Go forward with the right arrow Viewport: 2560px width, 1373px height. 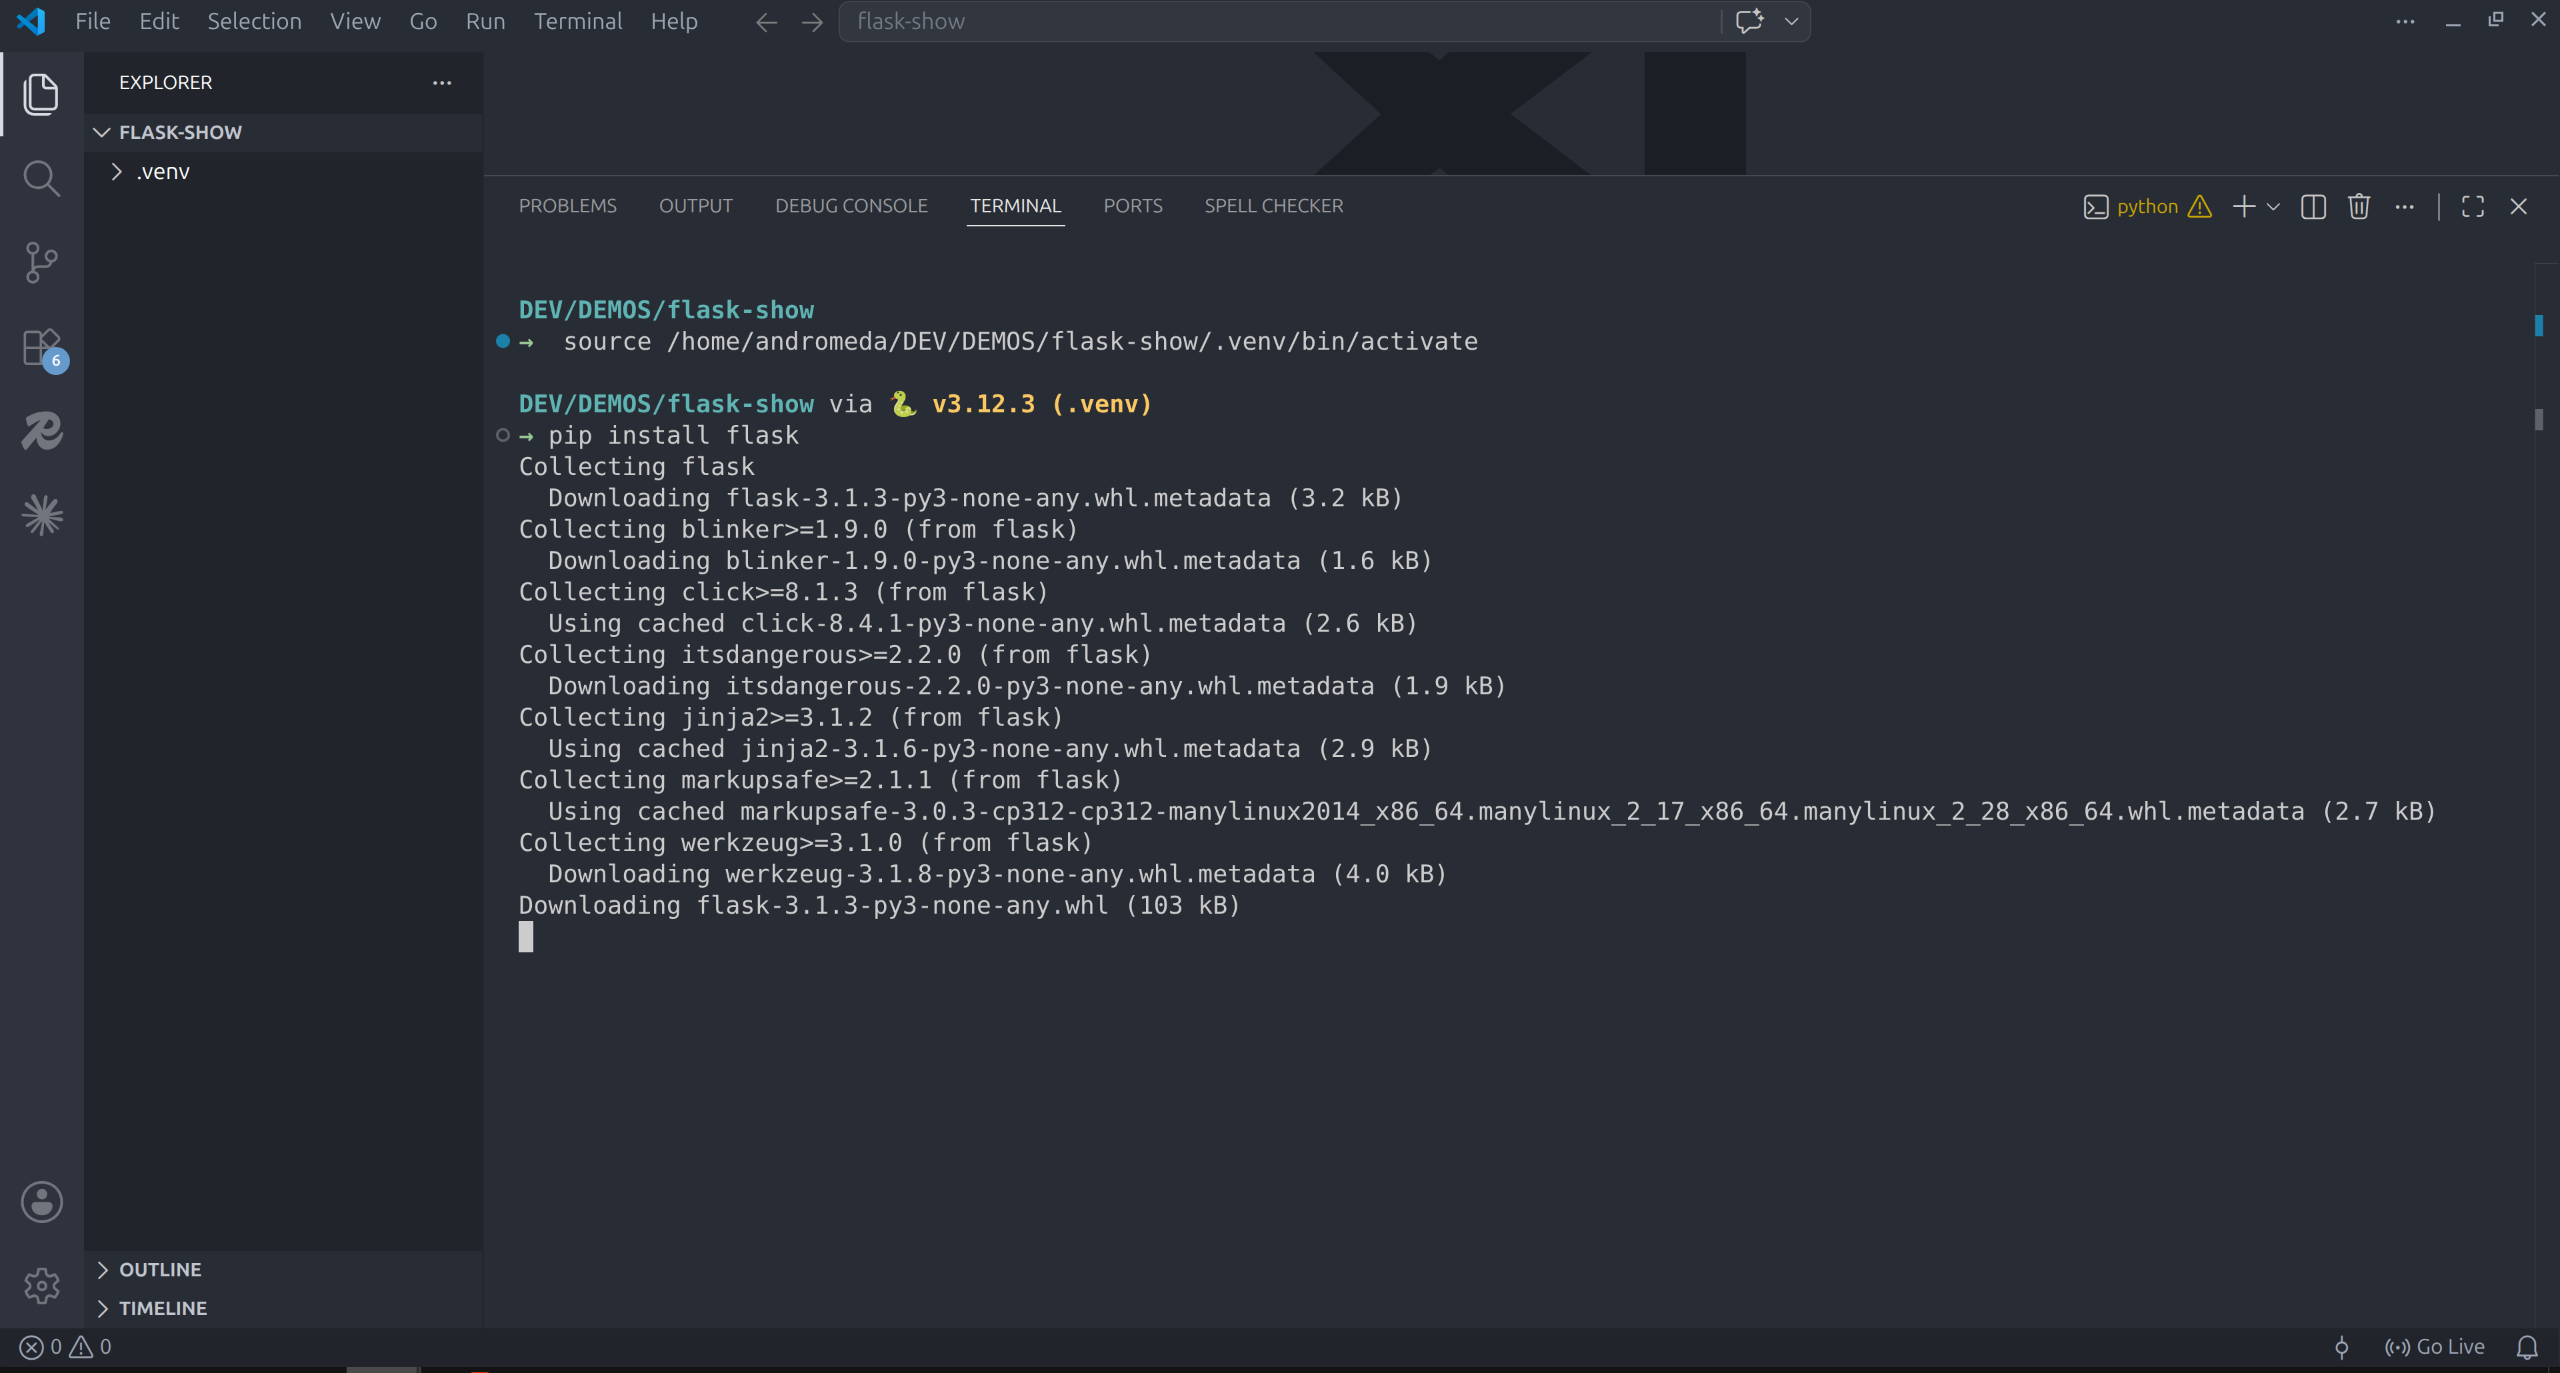812,22
